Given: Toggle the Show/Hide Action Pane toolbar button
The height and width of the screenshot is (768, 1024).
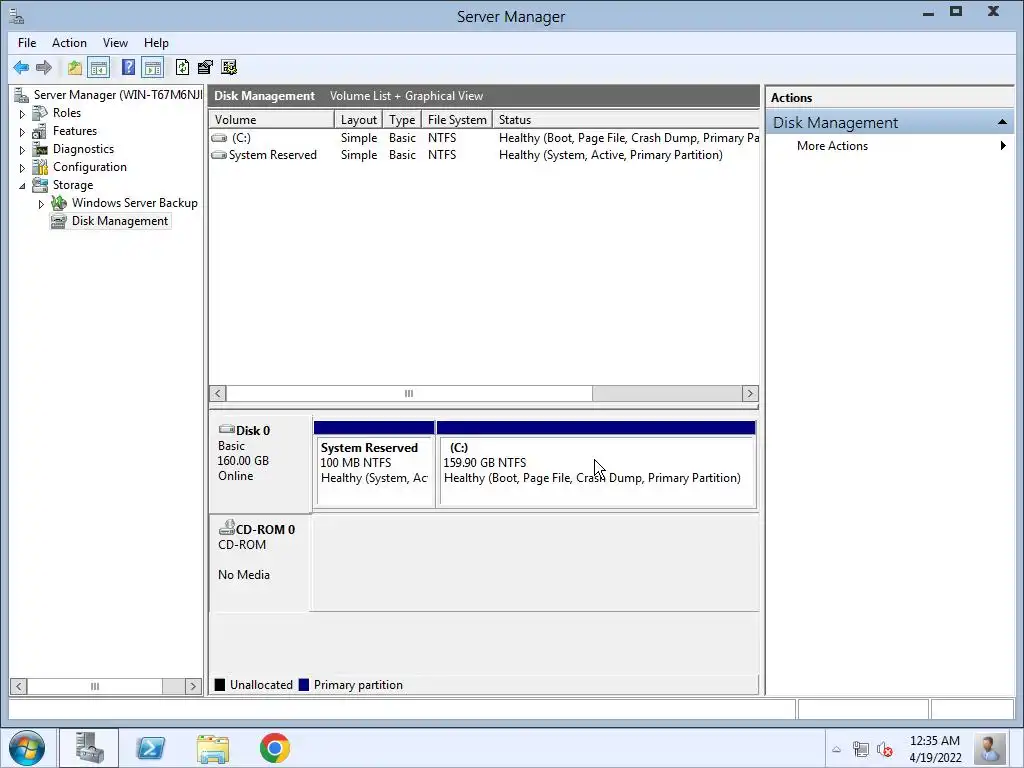Looking at the screenshot, I should 153,67.
